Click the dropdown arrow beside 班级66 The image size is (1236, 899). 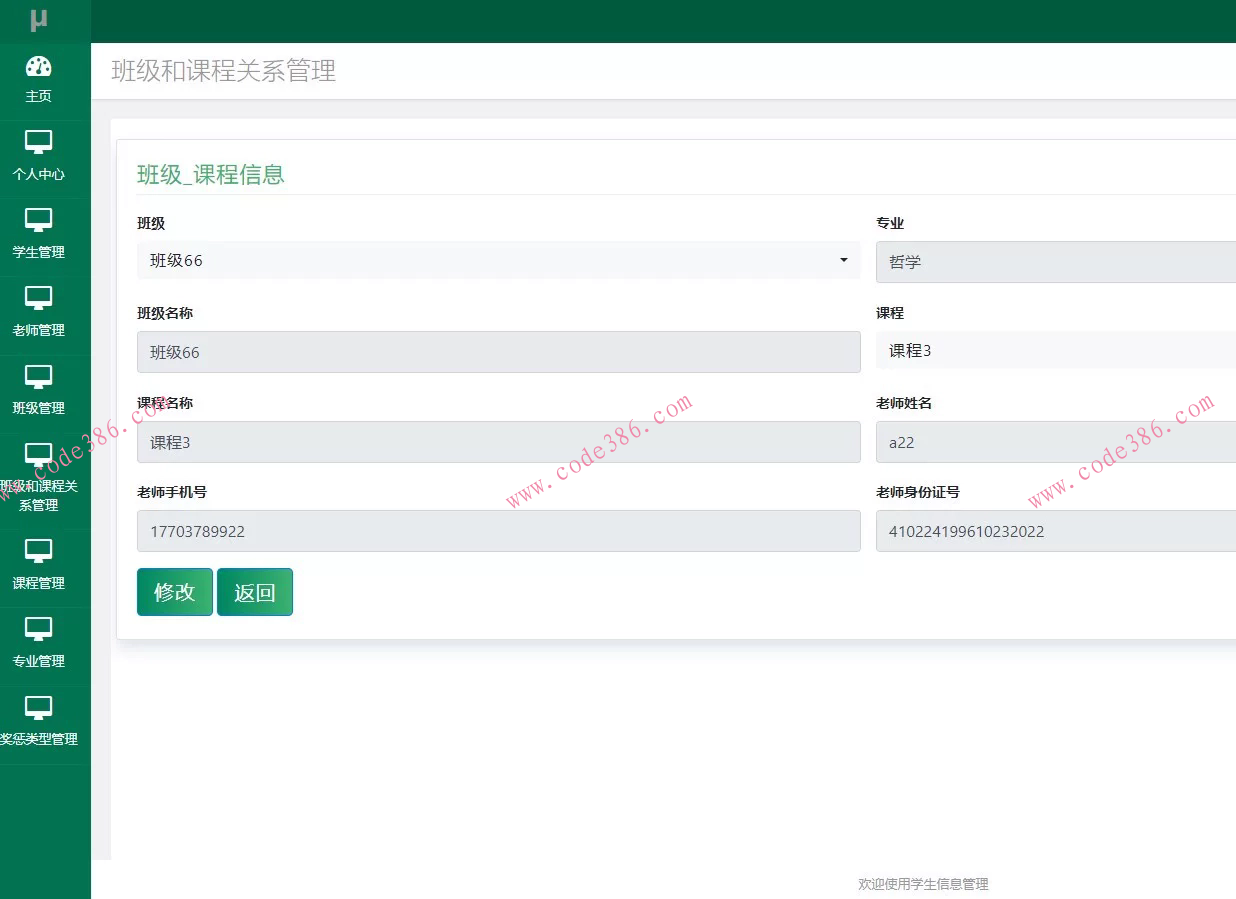843,260
